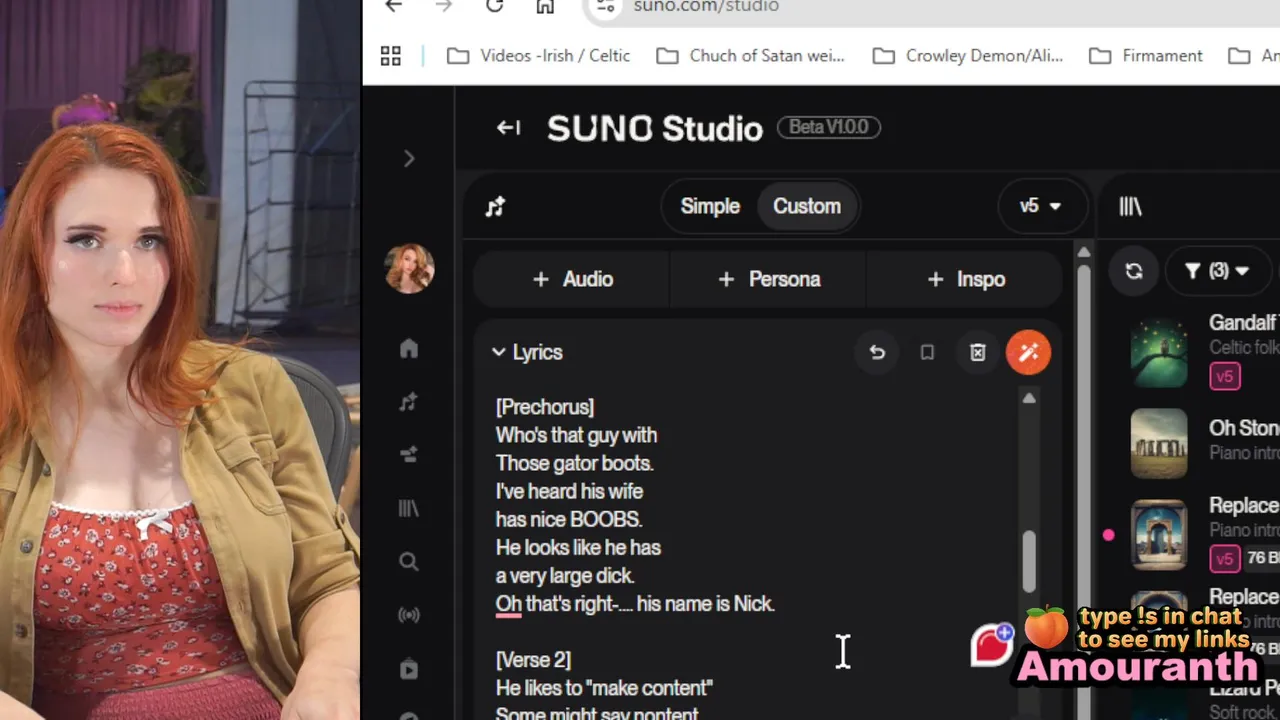Click the "Who's that guy with" lyric line
Viewport: 1280px width, 720px height.
point(576,435)
